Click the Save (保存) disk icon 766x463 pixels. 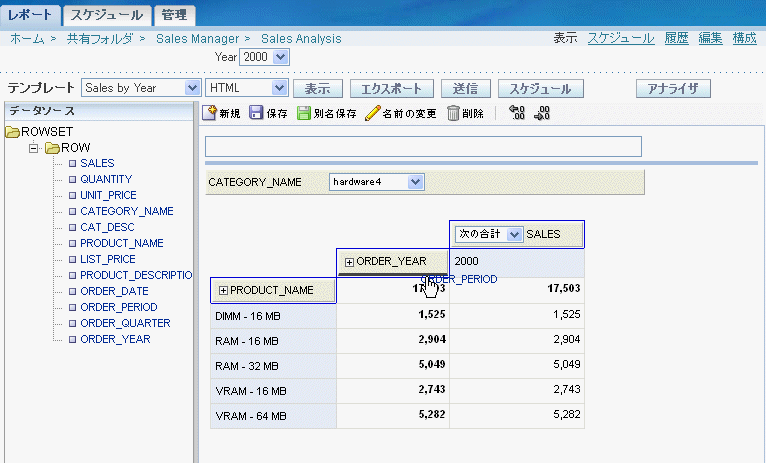256,113
